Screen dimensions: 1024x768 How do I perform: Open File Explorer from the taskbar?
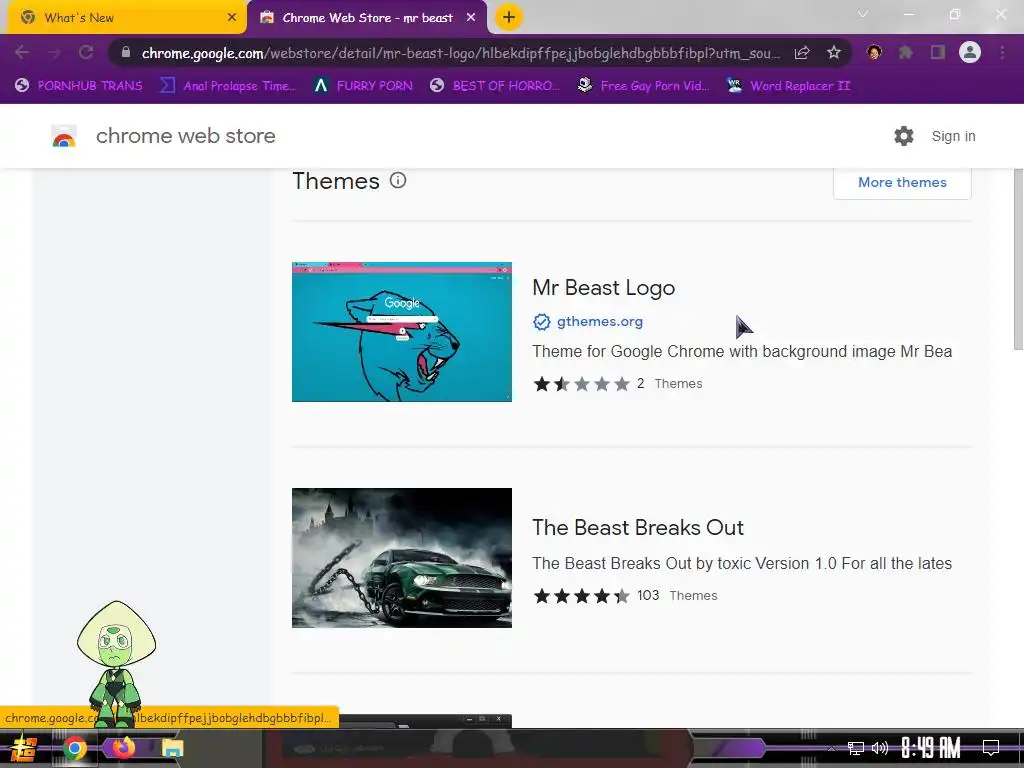tap(172, 748)
